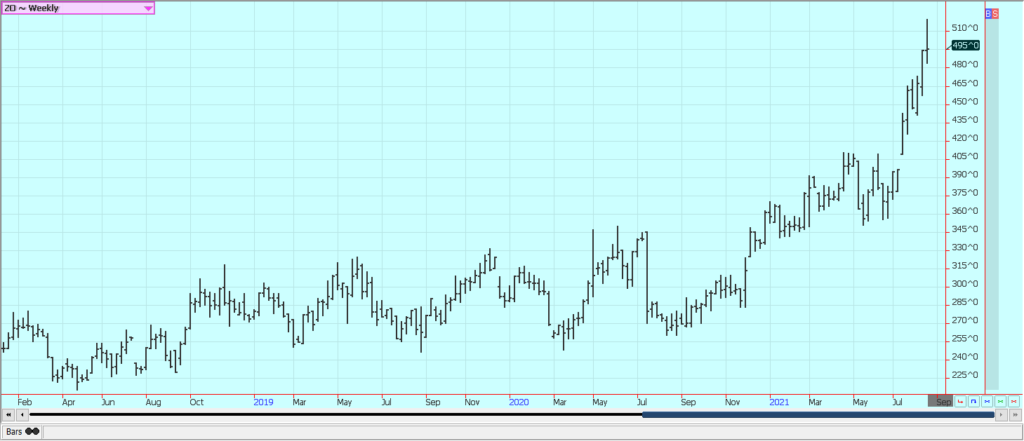Click the highlighted Sep date label
Viewport: 1024px width, 441px height.
(x=940, y=402)
